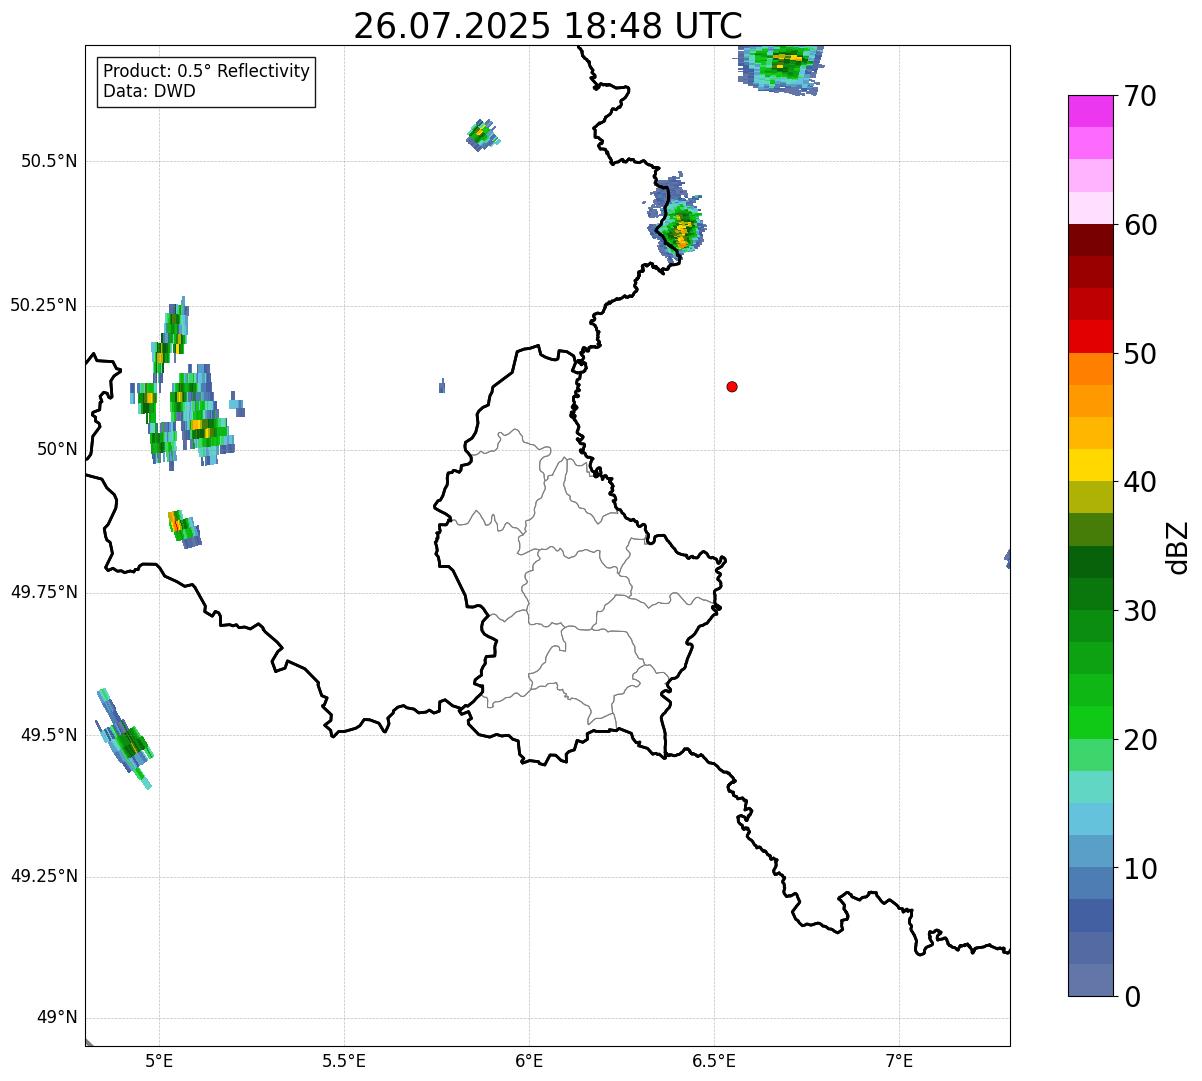Click the 7°E longitude label
1202x1081 pixels.
tap(899, 1061)
